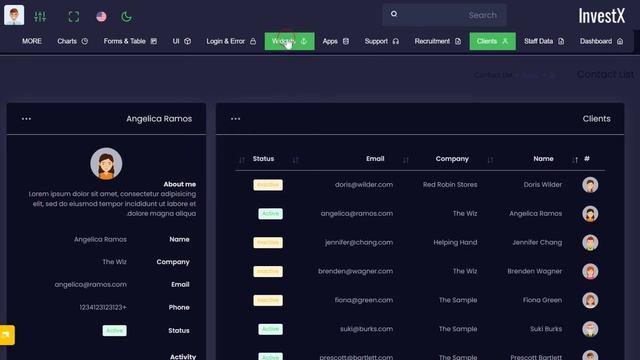The width and height of the screenshot is (640, 360).
Task: Select the name Suki Burks
Action: [546, 329]
